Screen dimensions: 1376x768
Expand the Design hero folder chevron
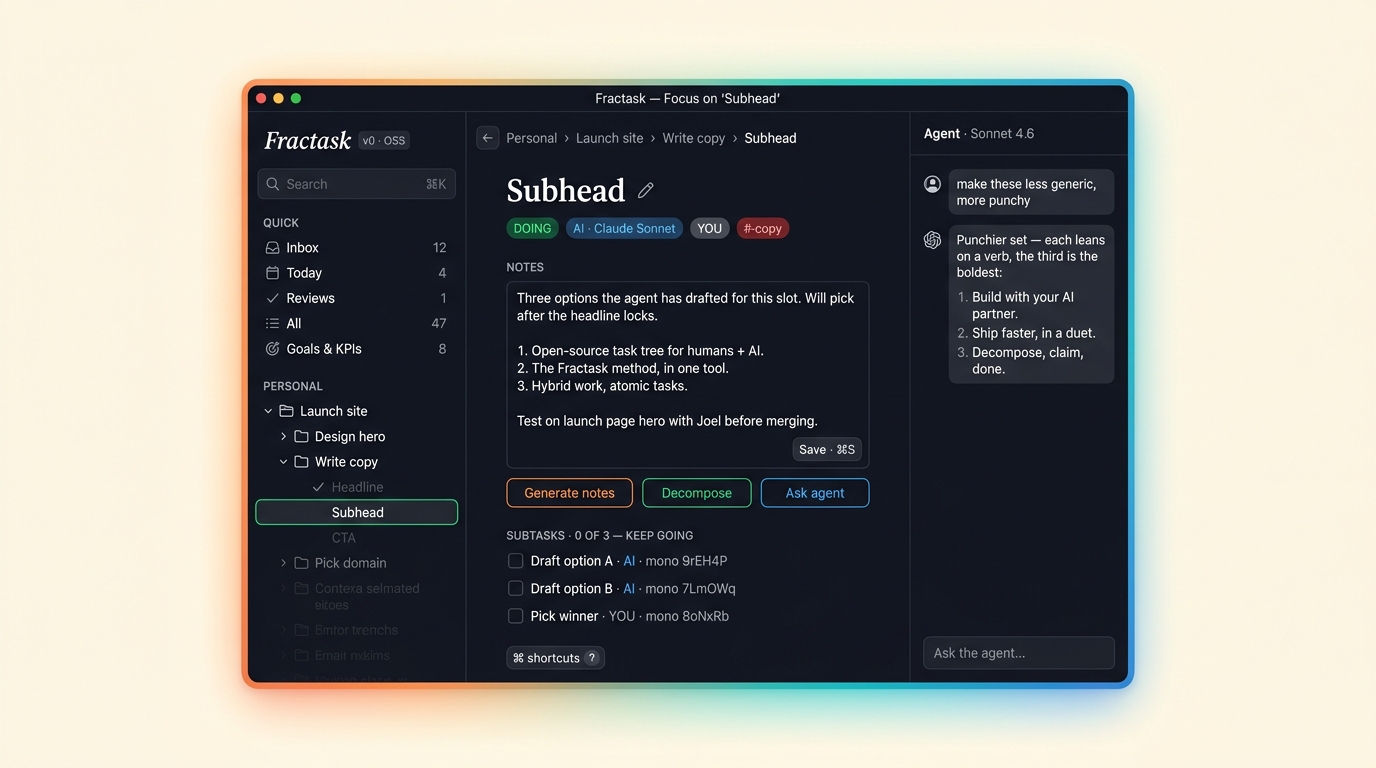pyautogui.click(x=283, y=436)
